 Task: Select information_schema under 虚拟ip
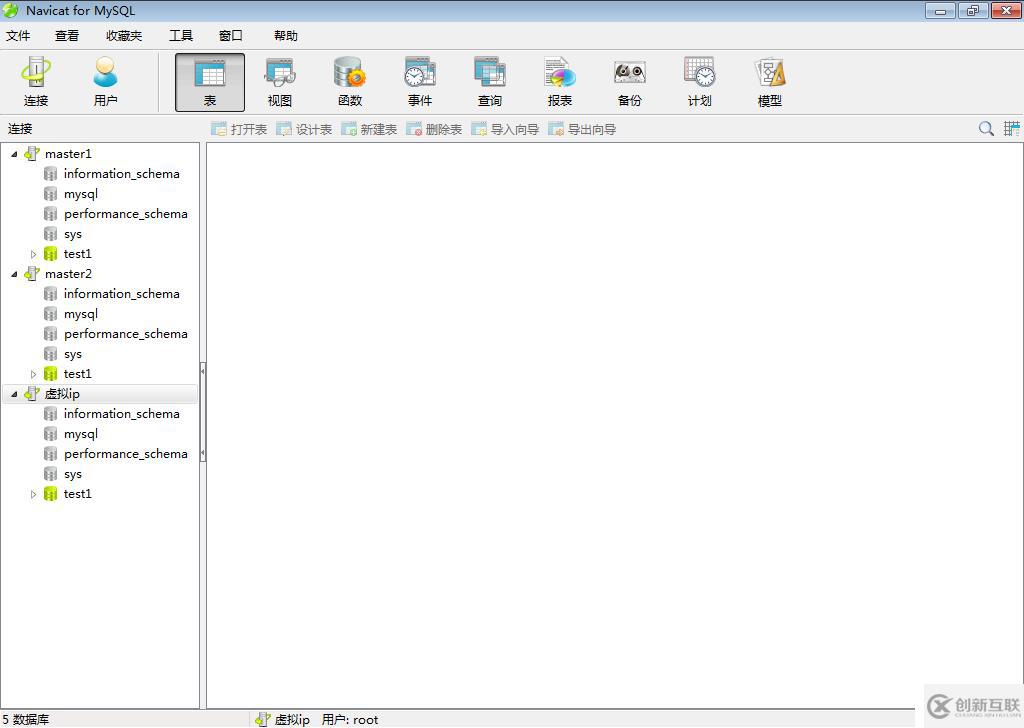coord(121,414)
